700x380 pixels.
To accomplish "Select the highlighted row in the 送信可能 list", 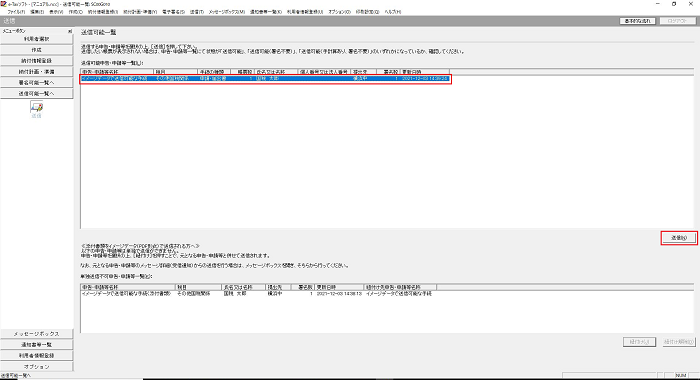I will click(x=266, y=79).
